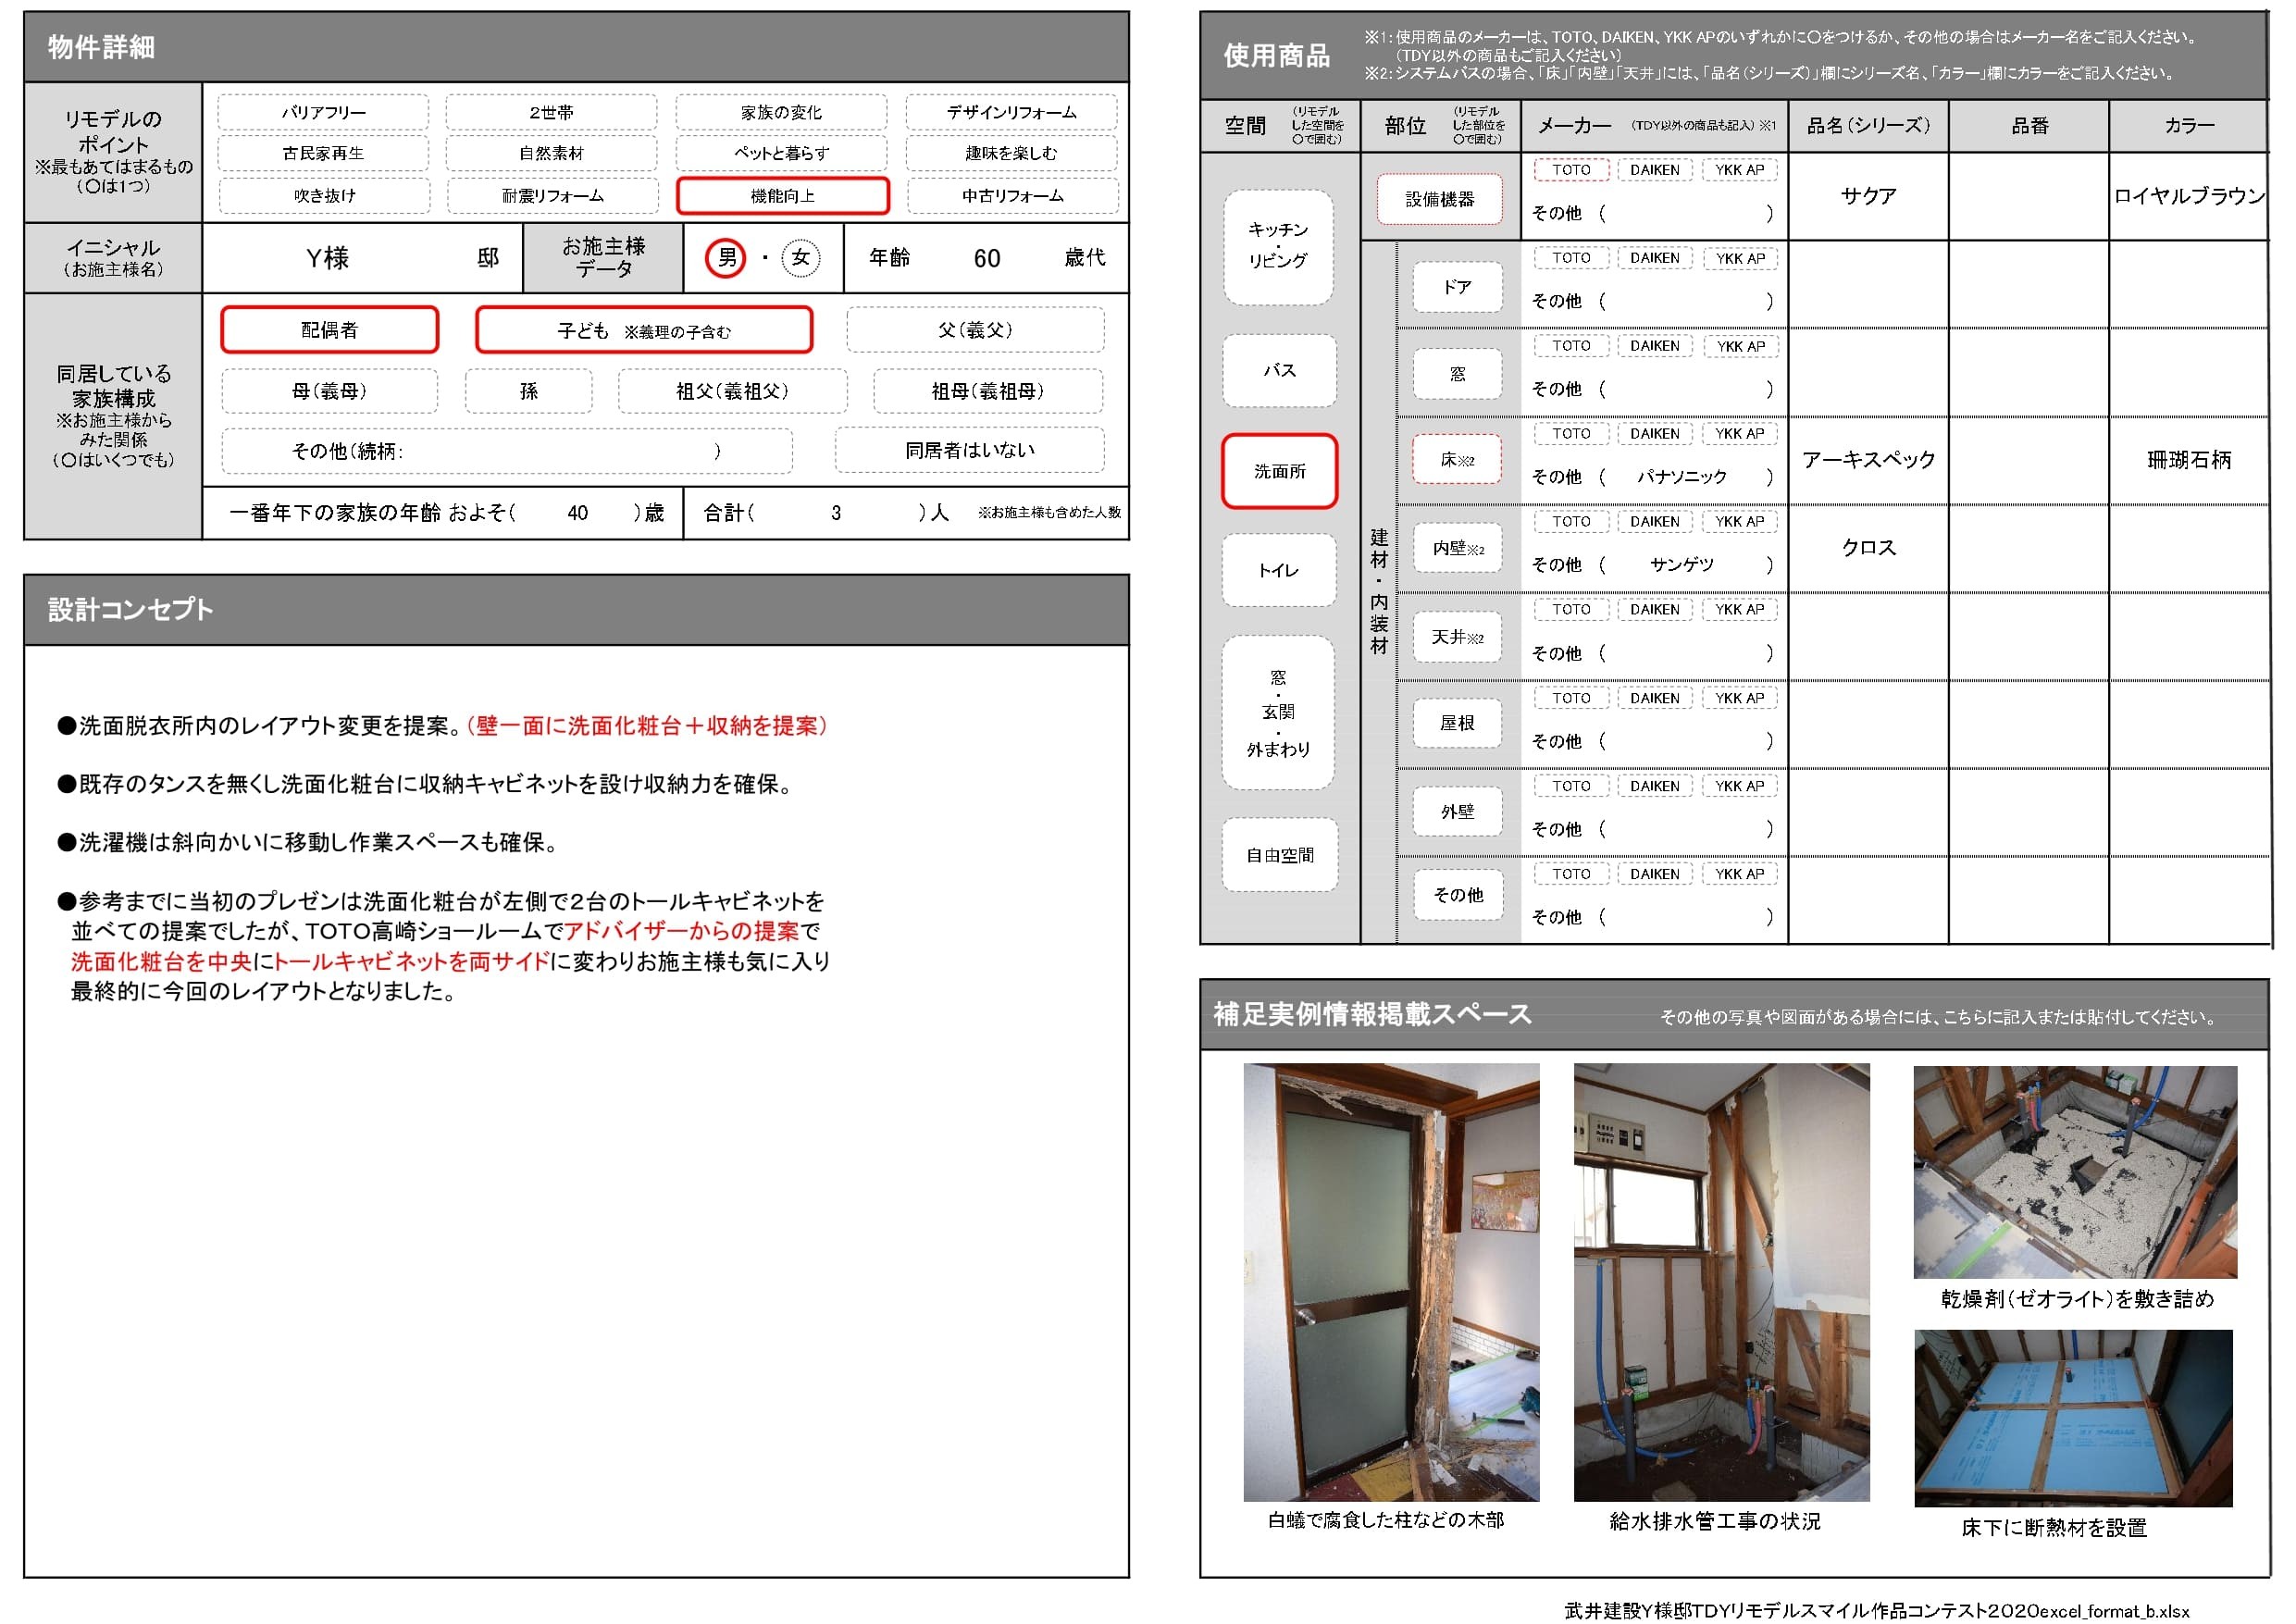Image resolution: width=2296 pixels, height=1624 pixels.
Task: Select the 設備機器 part box
Action: pyautogui.click(x=1439, y=199)
